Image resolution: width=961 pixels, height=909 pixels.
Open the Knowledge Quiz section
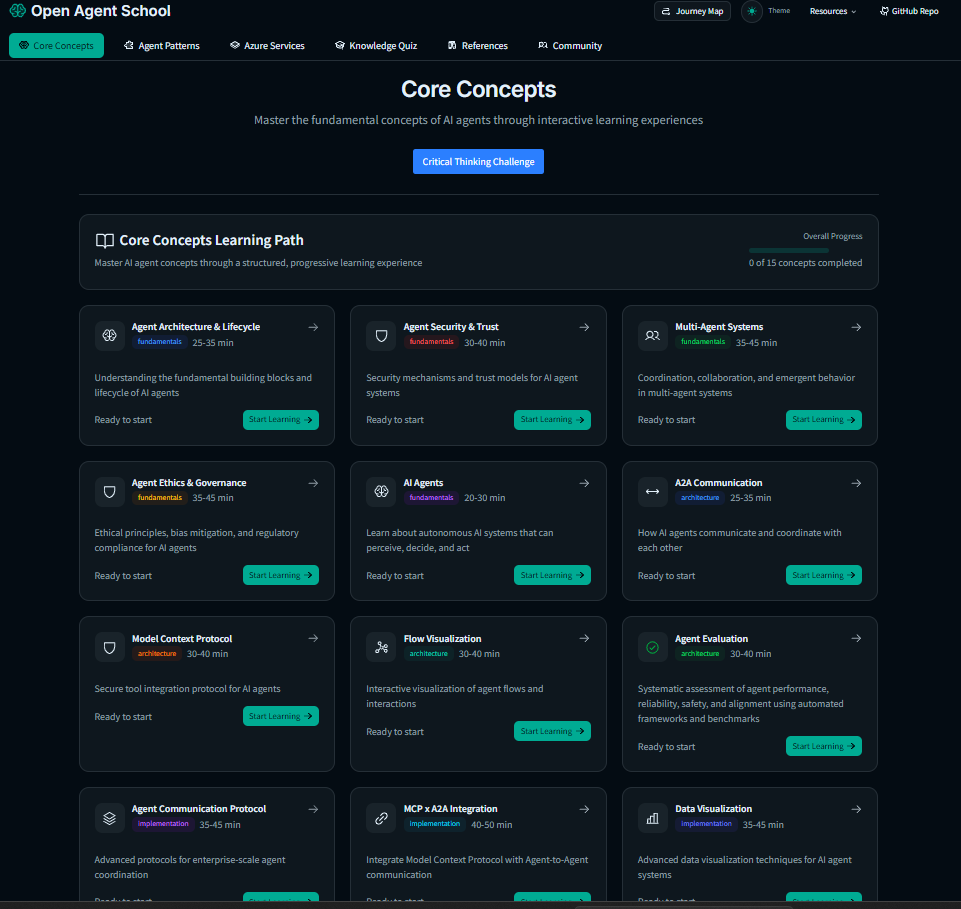pos(376,45)
